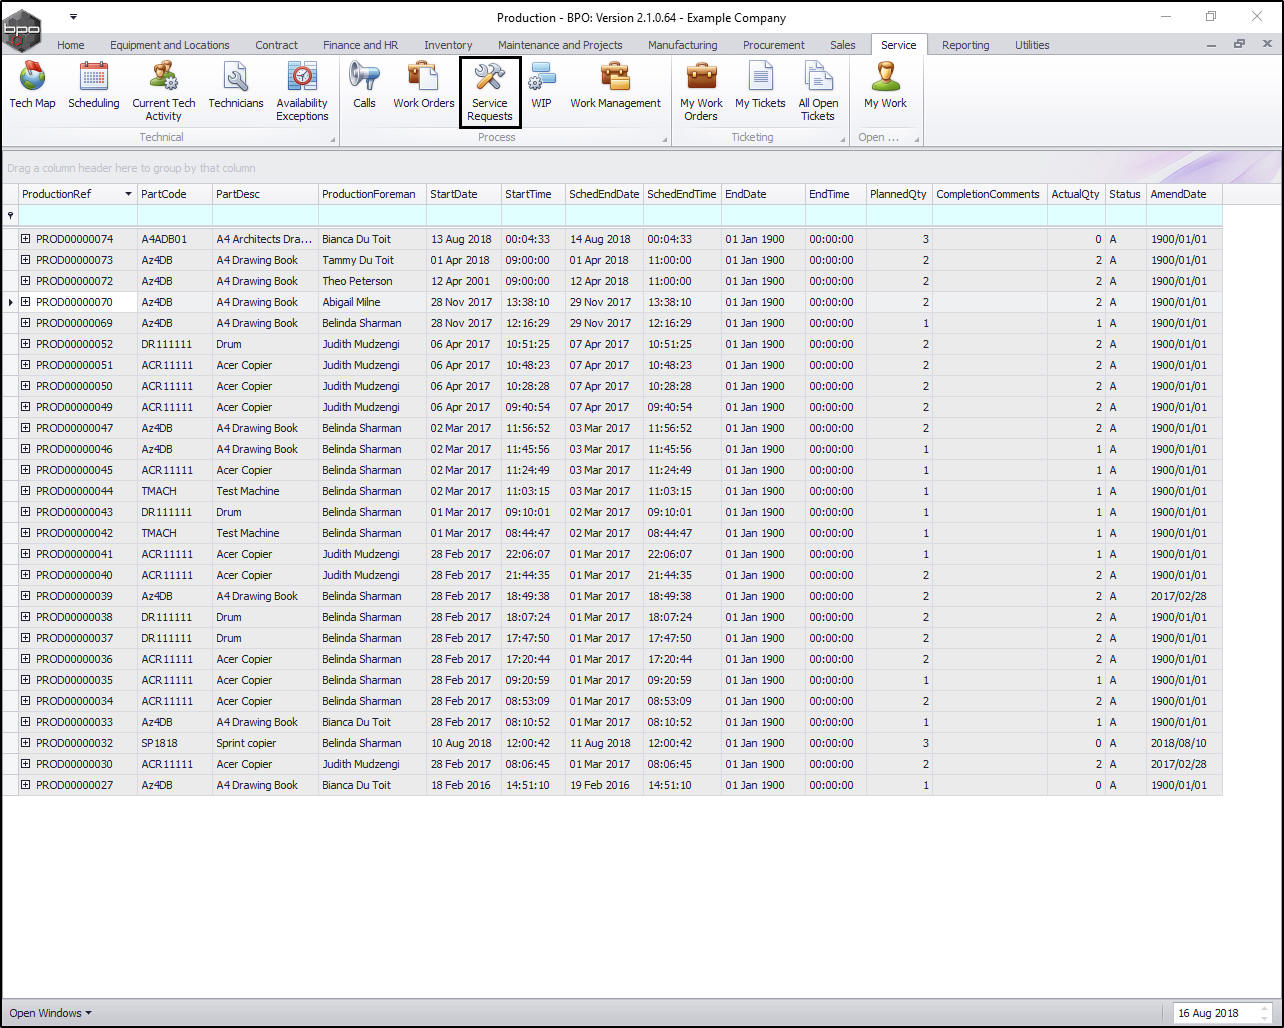
Task: Expand row PROD00000027
Action: (x=26, y=785)
